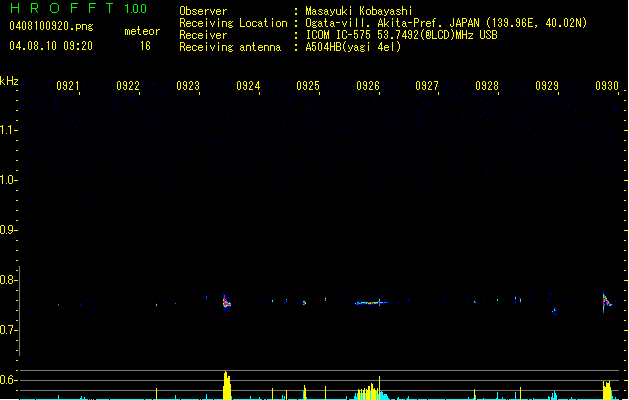Click the 0.7 kHz frequency axis label

click(7, 330)
